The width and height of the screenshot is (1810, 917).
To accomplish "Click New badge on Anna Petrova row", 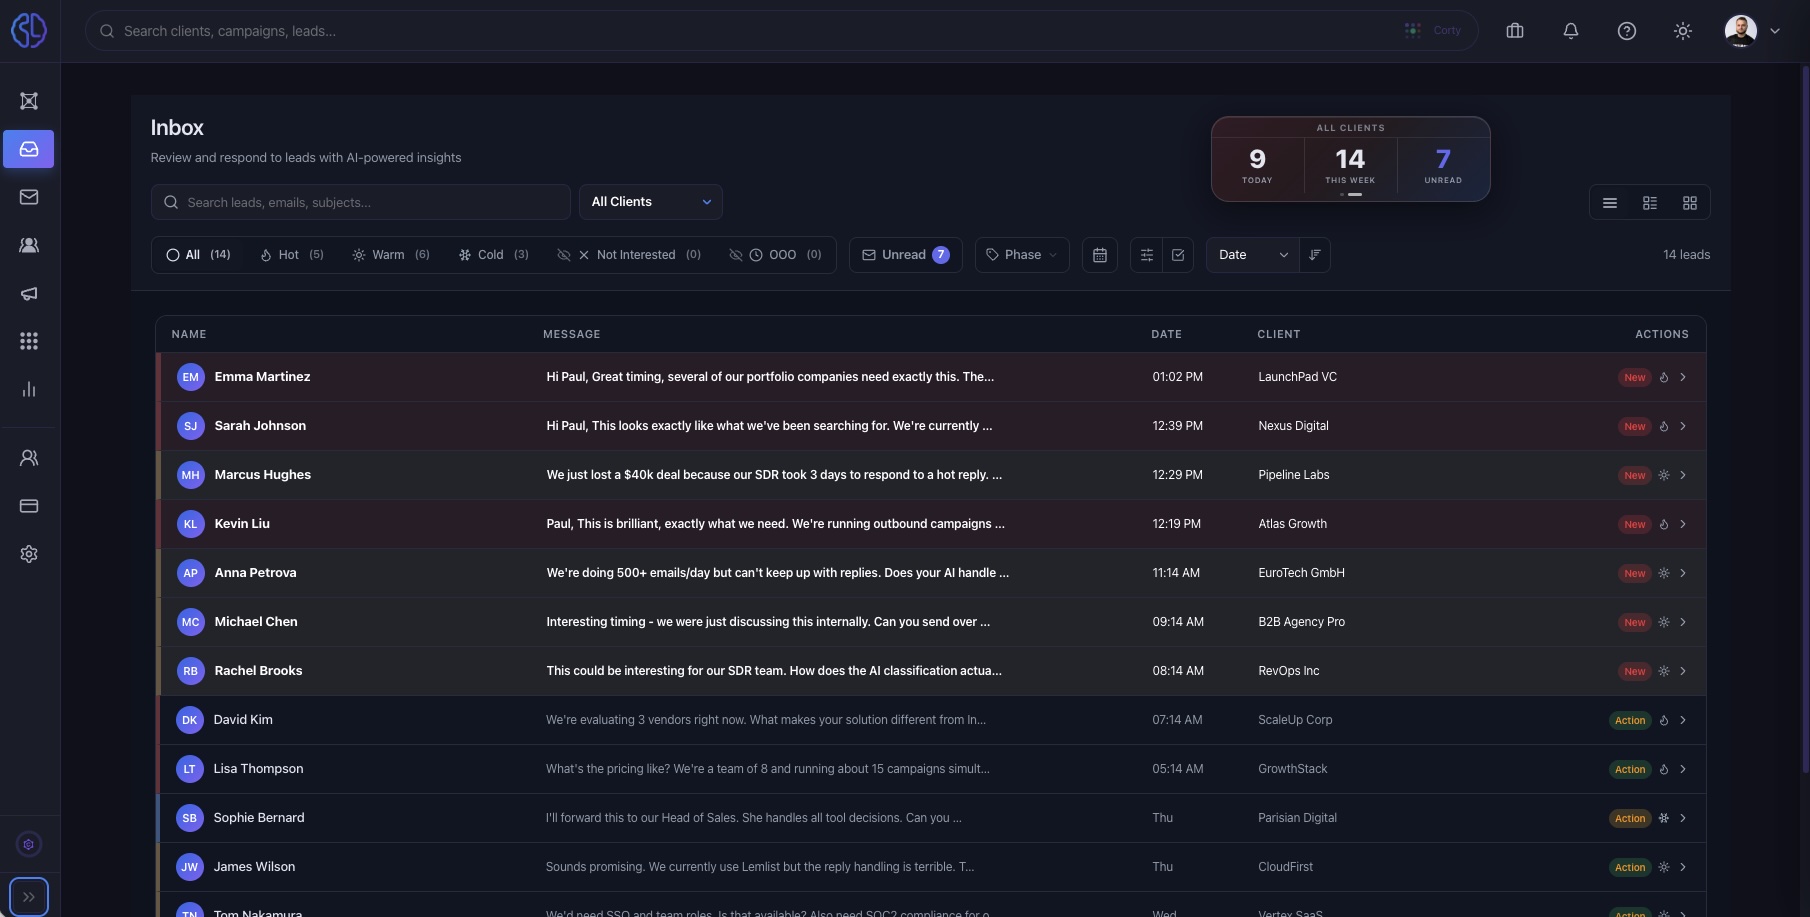I will click(1635, 573).
